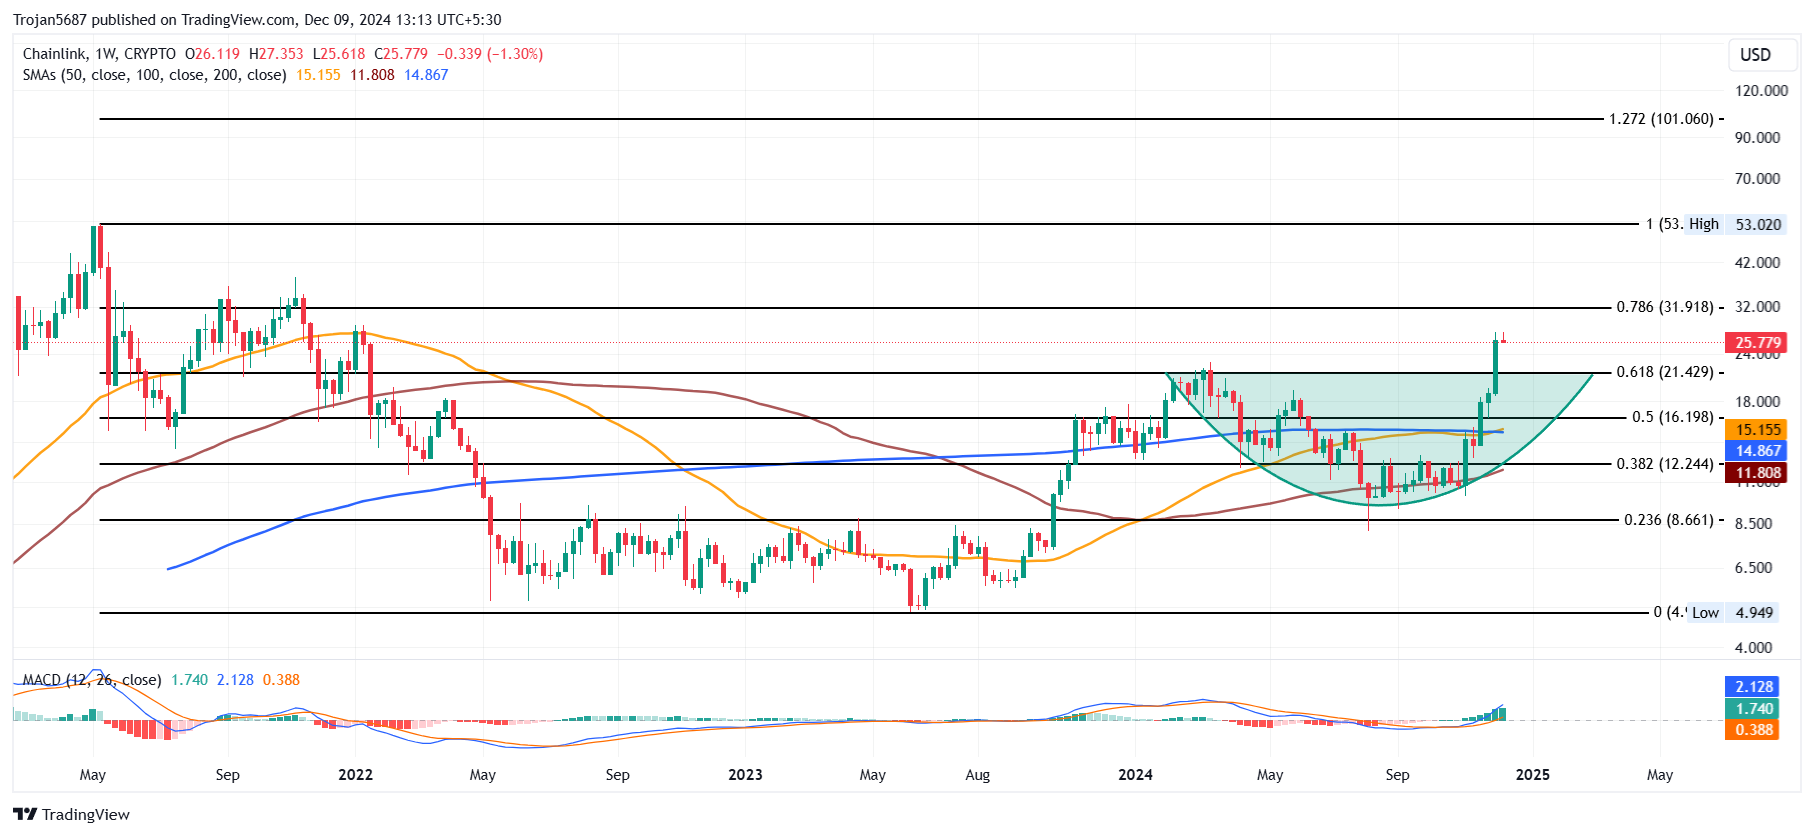Image resolution: width=1814 pixels, height=836 pixels.
Task: Click the 0.236 (8.661) Fibonacci label
Action: 1669,520
